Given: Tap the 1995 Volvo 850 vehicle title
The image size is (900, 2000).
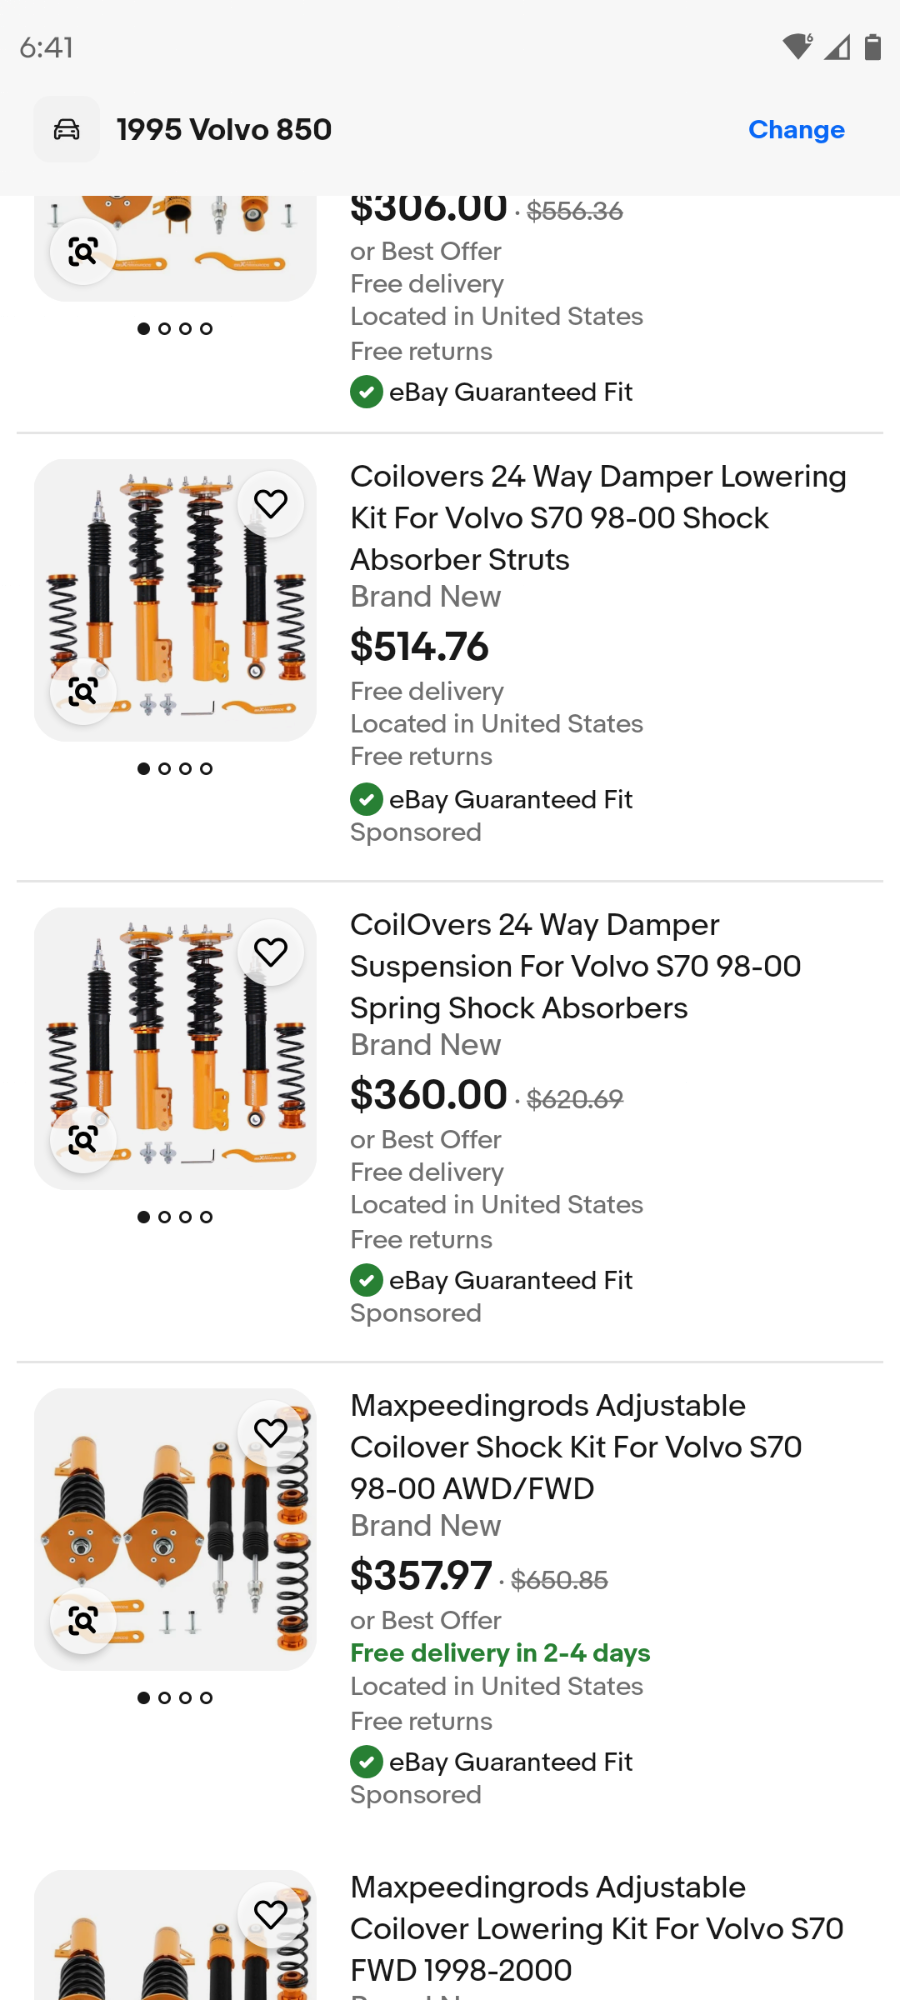Looking at the screenshot, I should pyautogui.click(x=224, y=130).
